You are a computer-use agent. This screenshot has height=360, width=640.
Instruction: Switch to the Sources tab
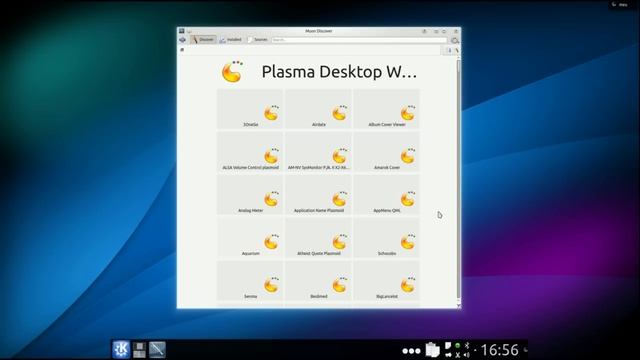click(258, 40)
